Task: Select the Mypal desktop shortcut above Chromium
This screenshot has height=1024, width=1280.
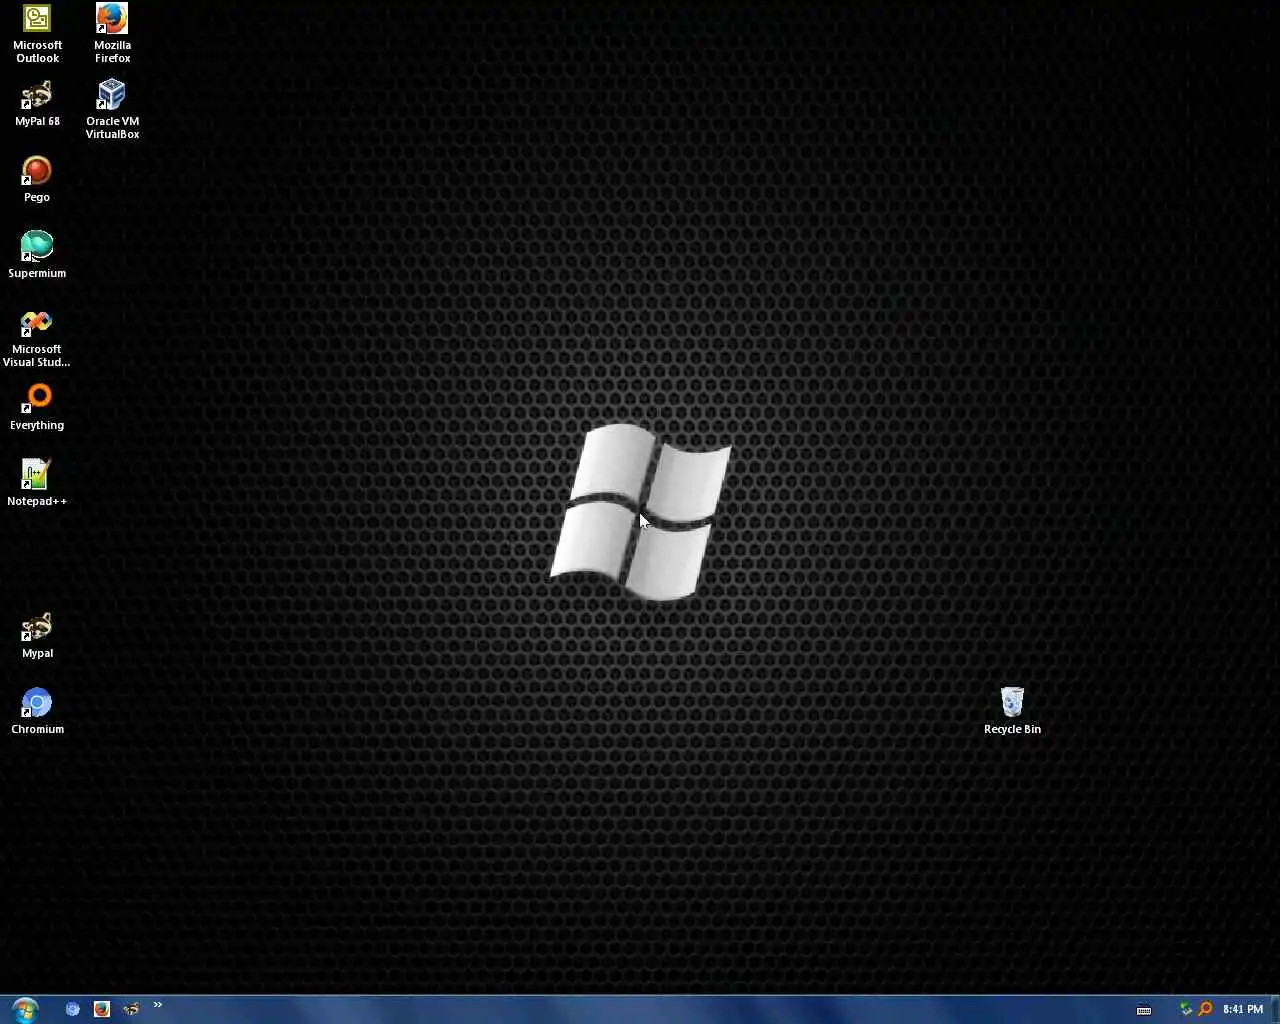Action: (37, 636)
